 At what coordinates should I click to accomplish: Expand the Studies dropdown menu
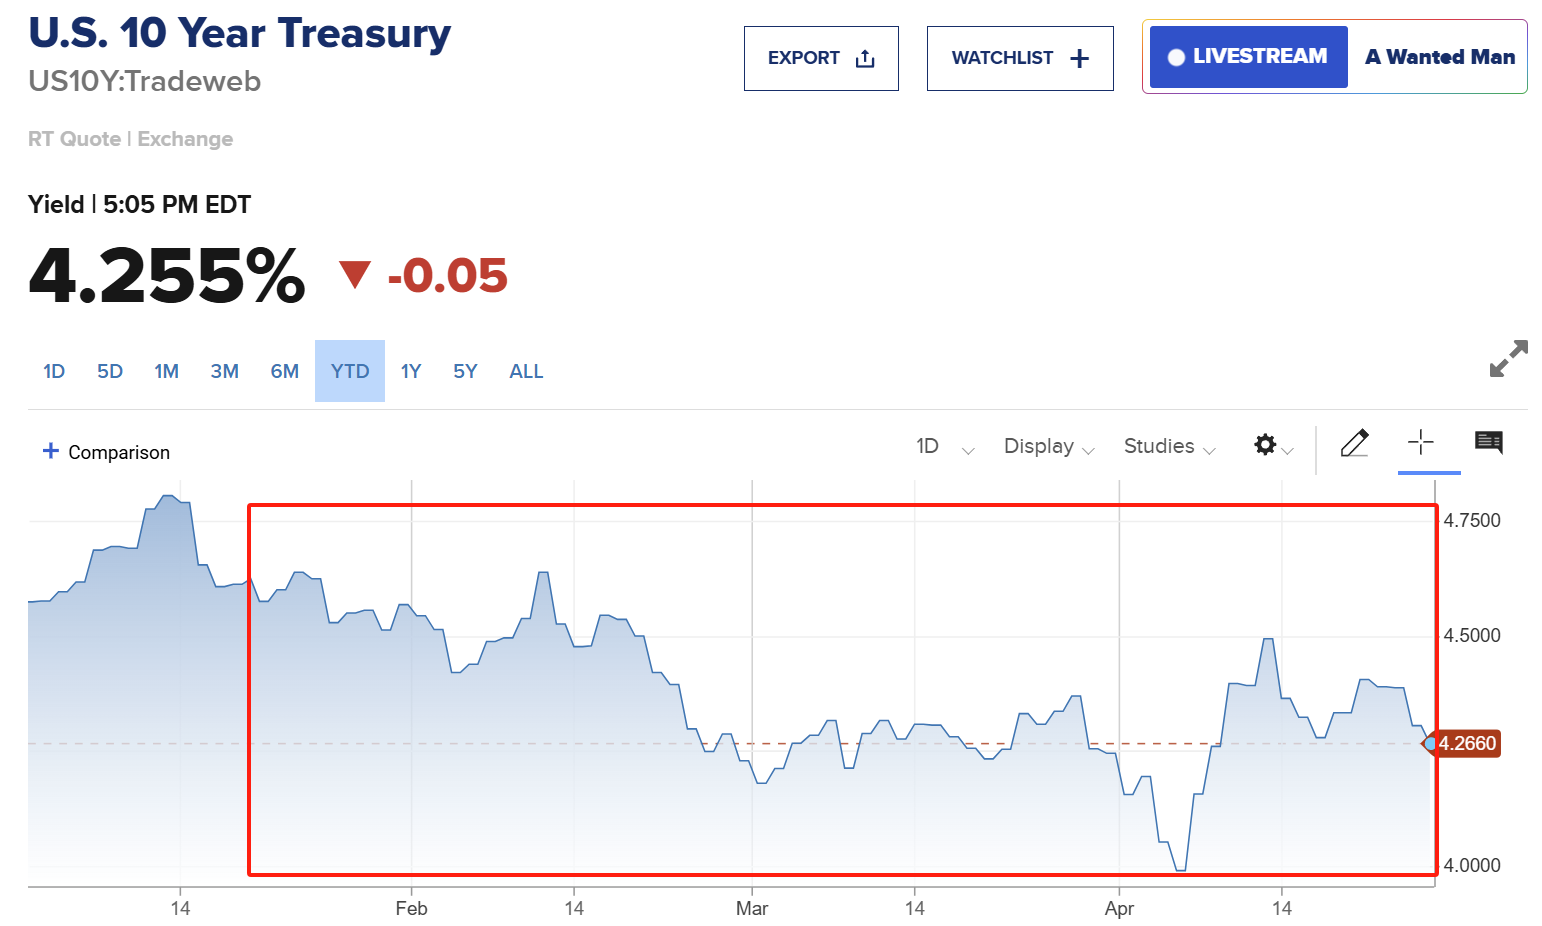(1169, 446)
